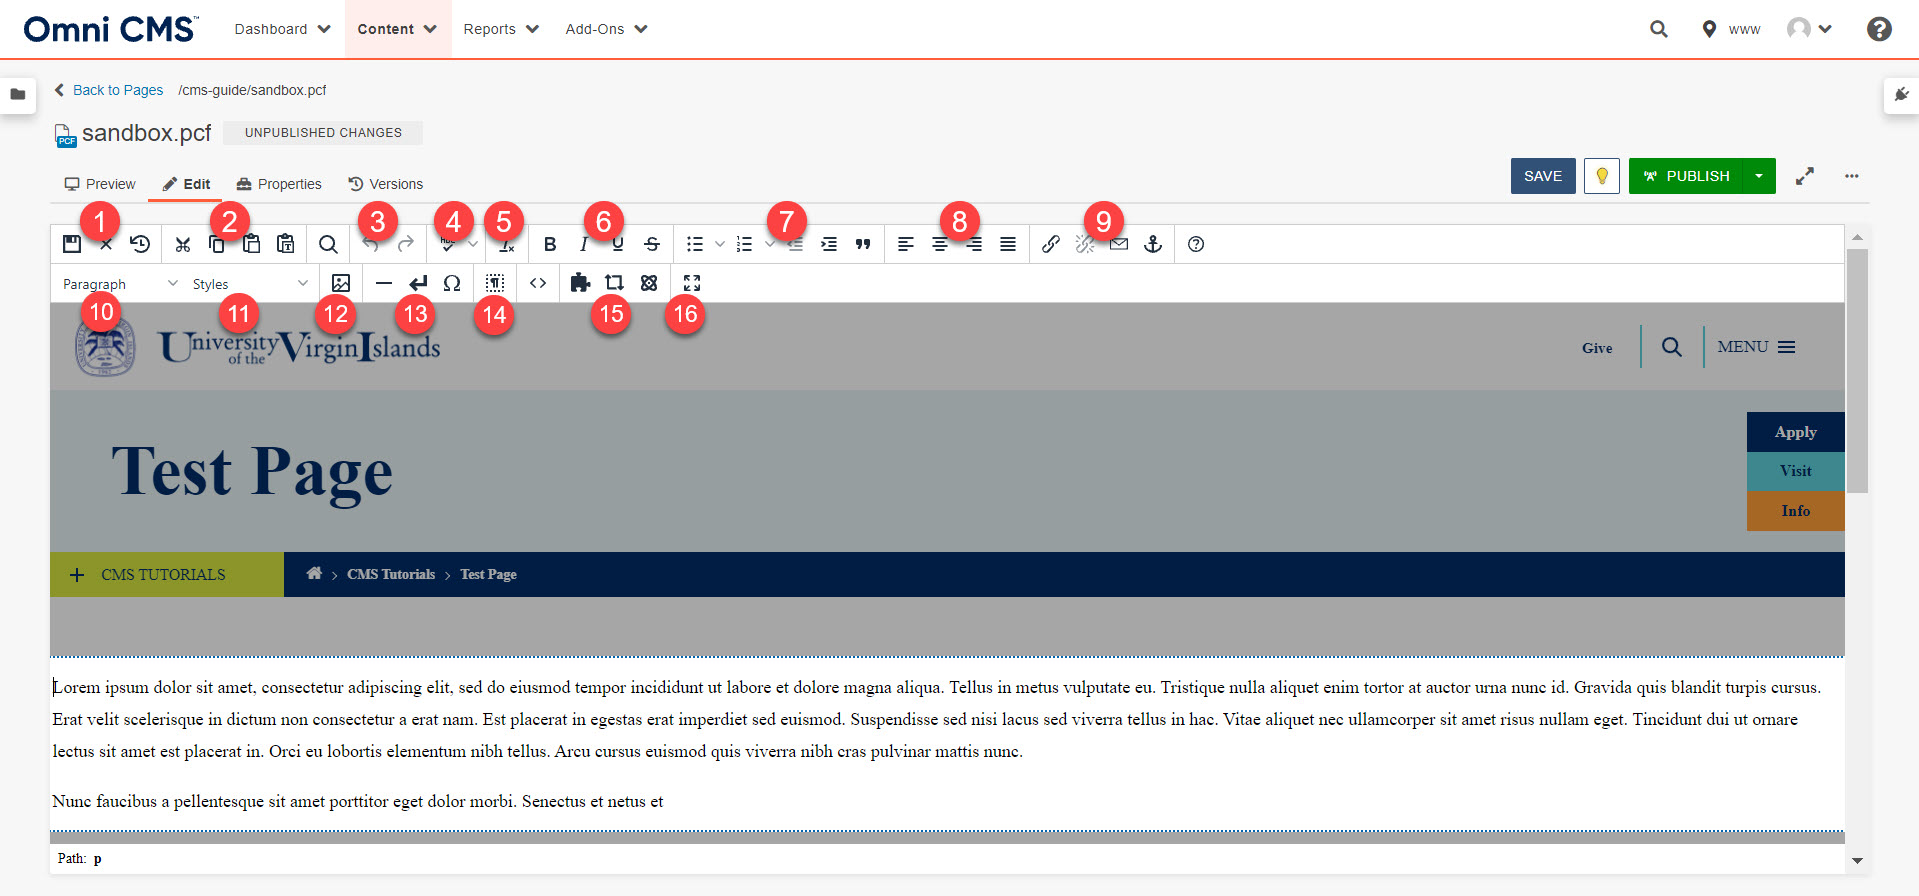Click the line break arrow icon
Image resolution: width=1919 pixels, height=896 pixels.
418,284
